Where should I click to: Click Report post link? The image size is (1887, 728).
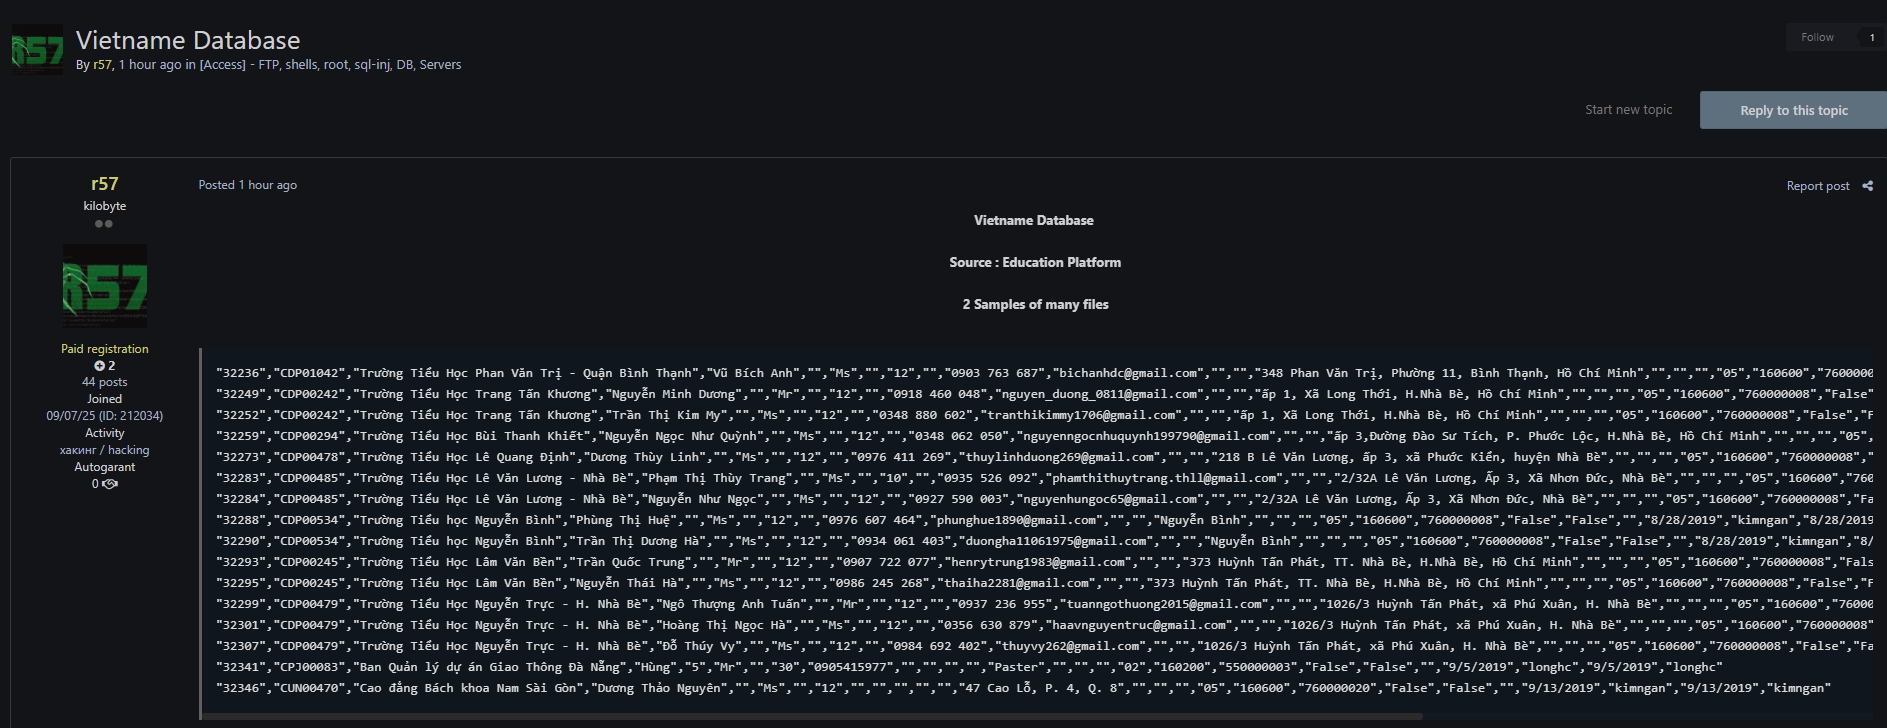tap(1817, 186)
